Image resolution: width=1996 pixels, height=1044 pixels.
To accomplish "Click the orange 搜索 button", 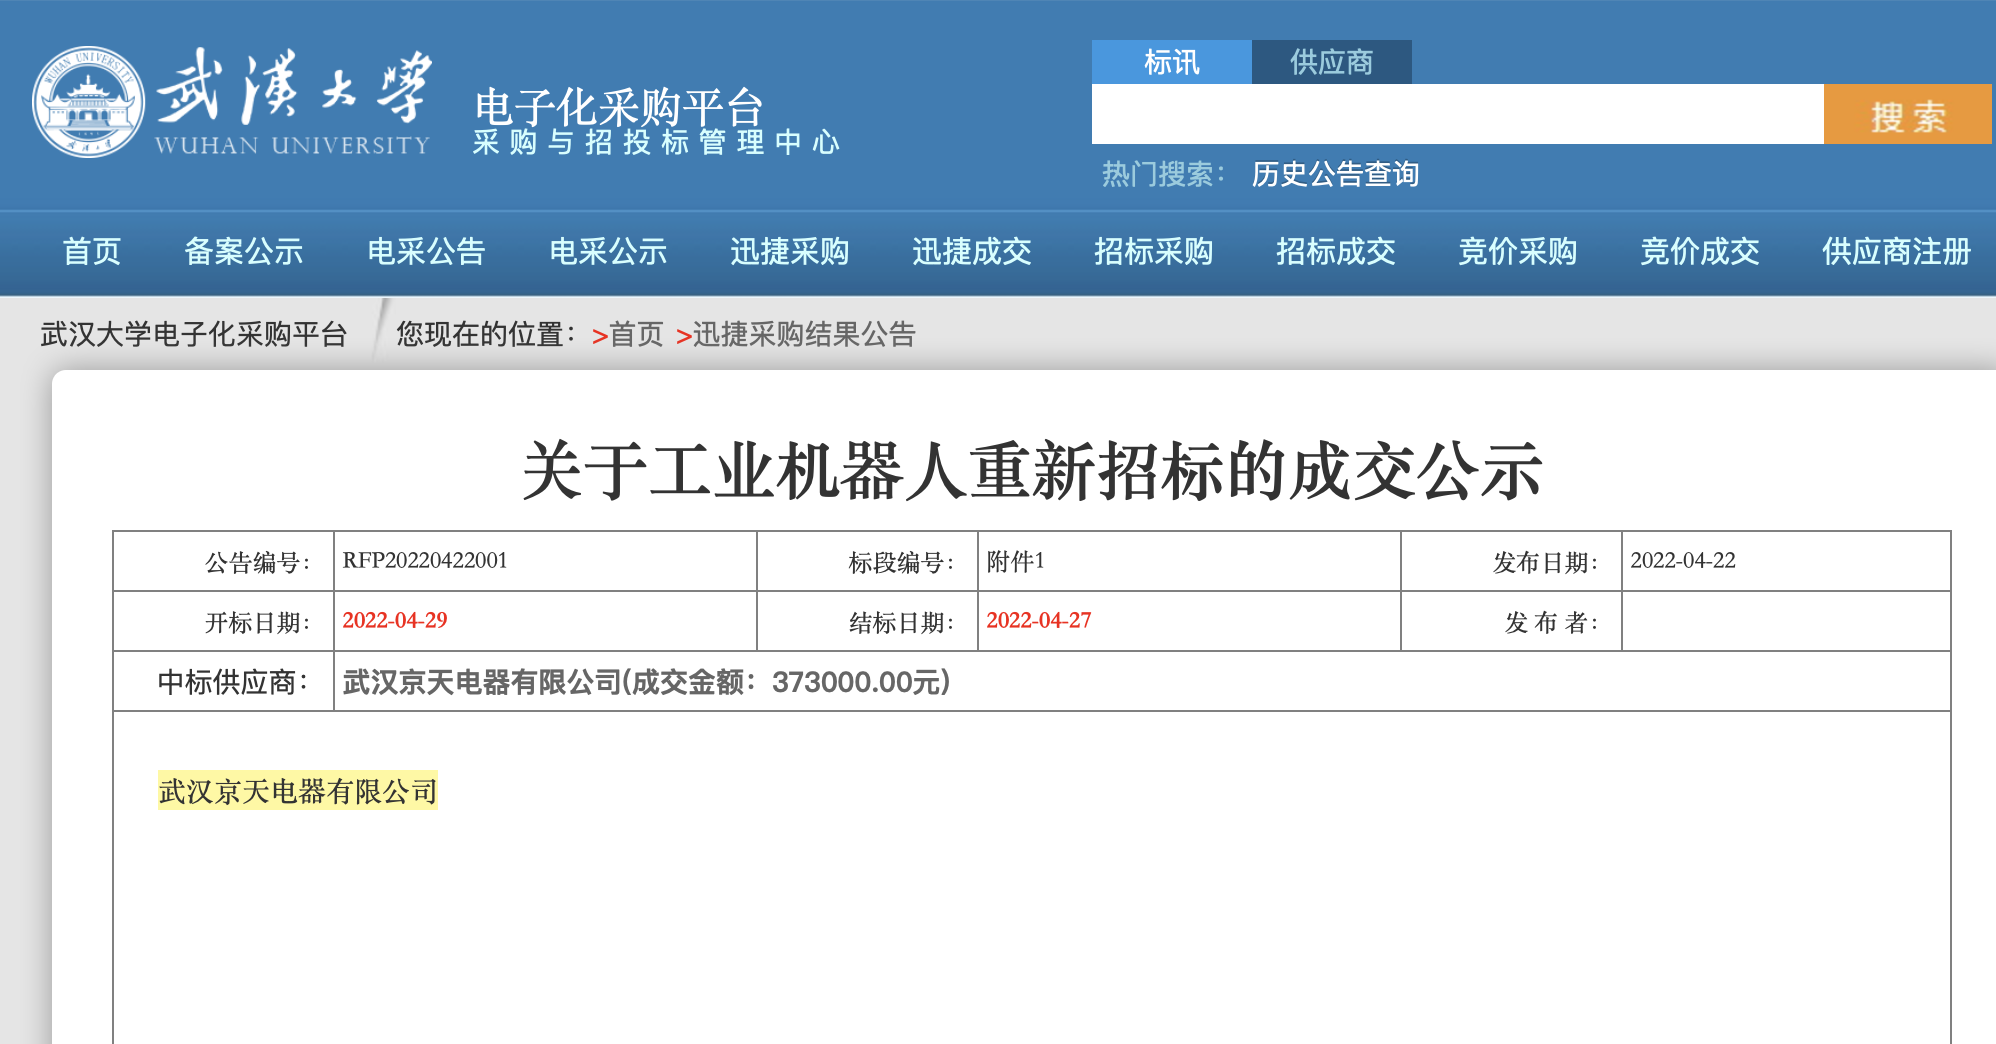I will tap(1908, 114).
